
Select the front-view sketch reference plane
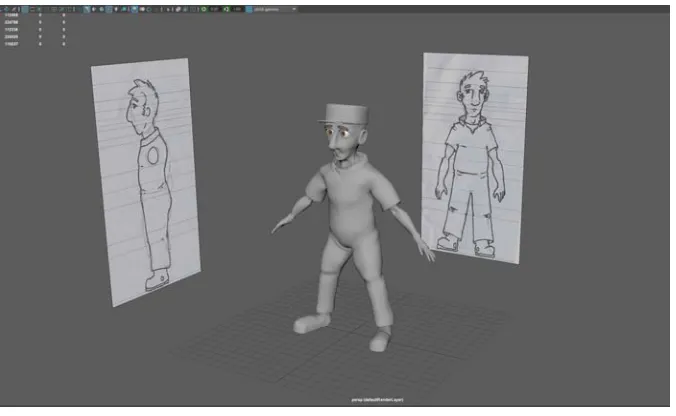475,158
